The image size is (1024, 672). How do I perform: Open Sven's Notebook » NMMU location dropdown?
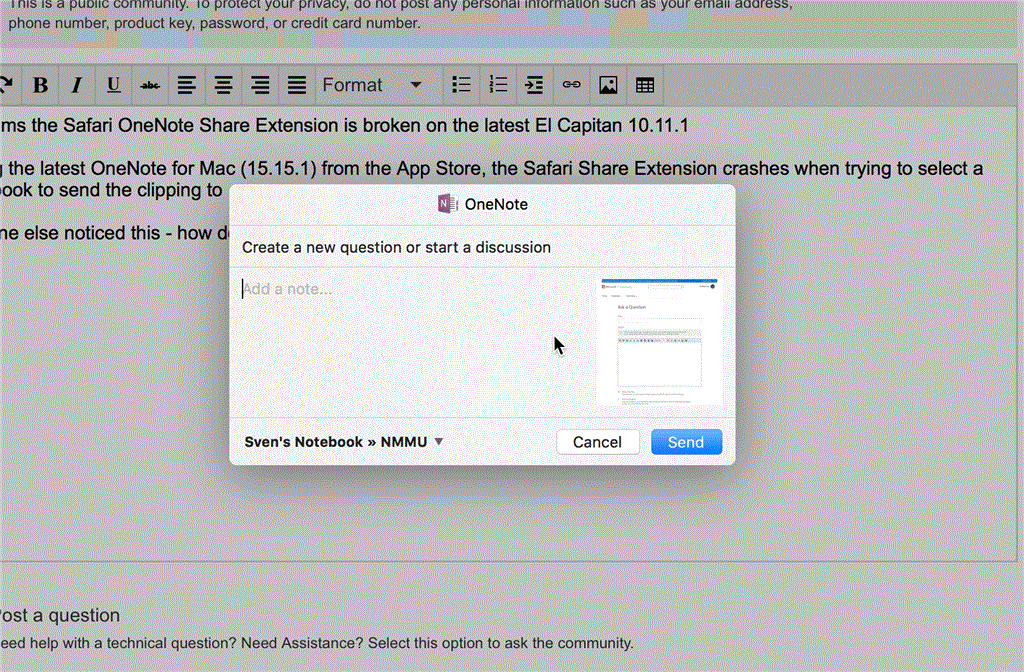pyautogui.click(x=344, y=442)
